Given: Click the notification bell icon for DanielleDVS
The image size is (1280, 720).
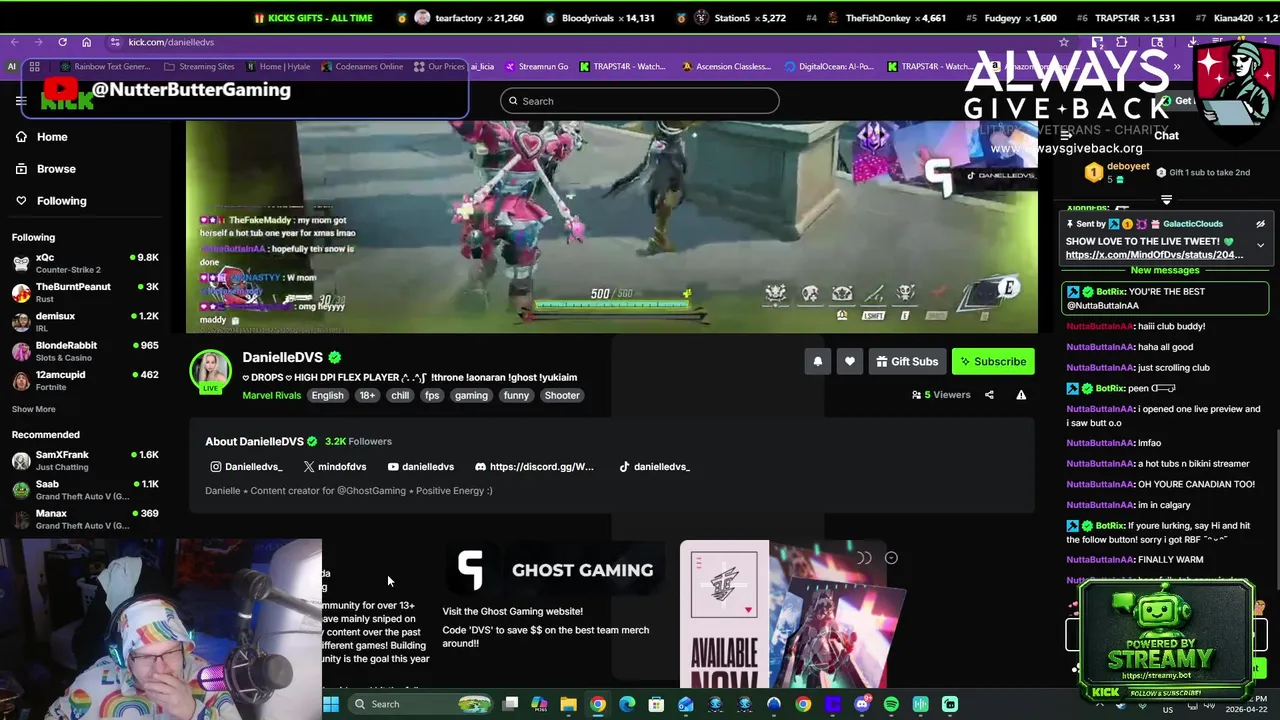Looking at the screenshot, I should point(817,361).
